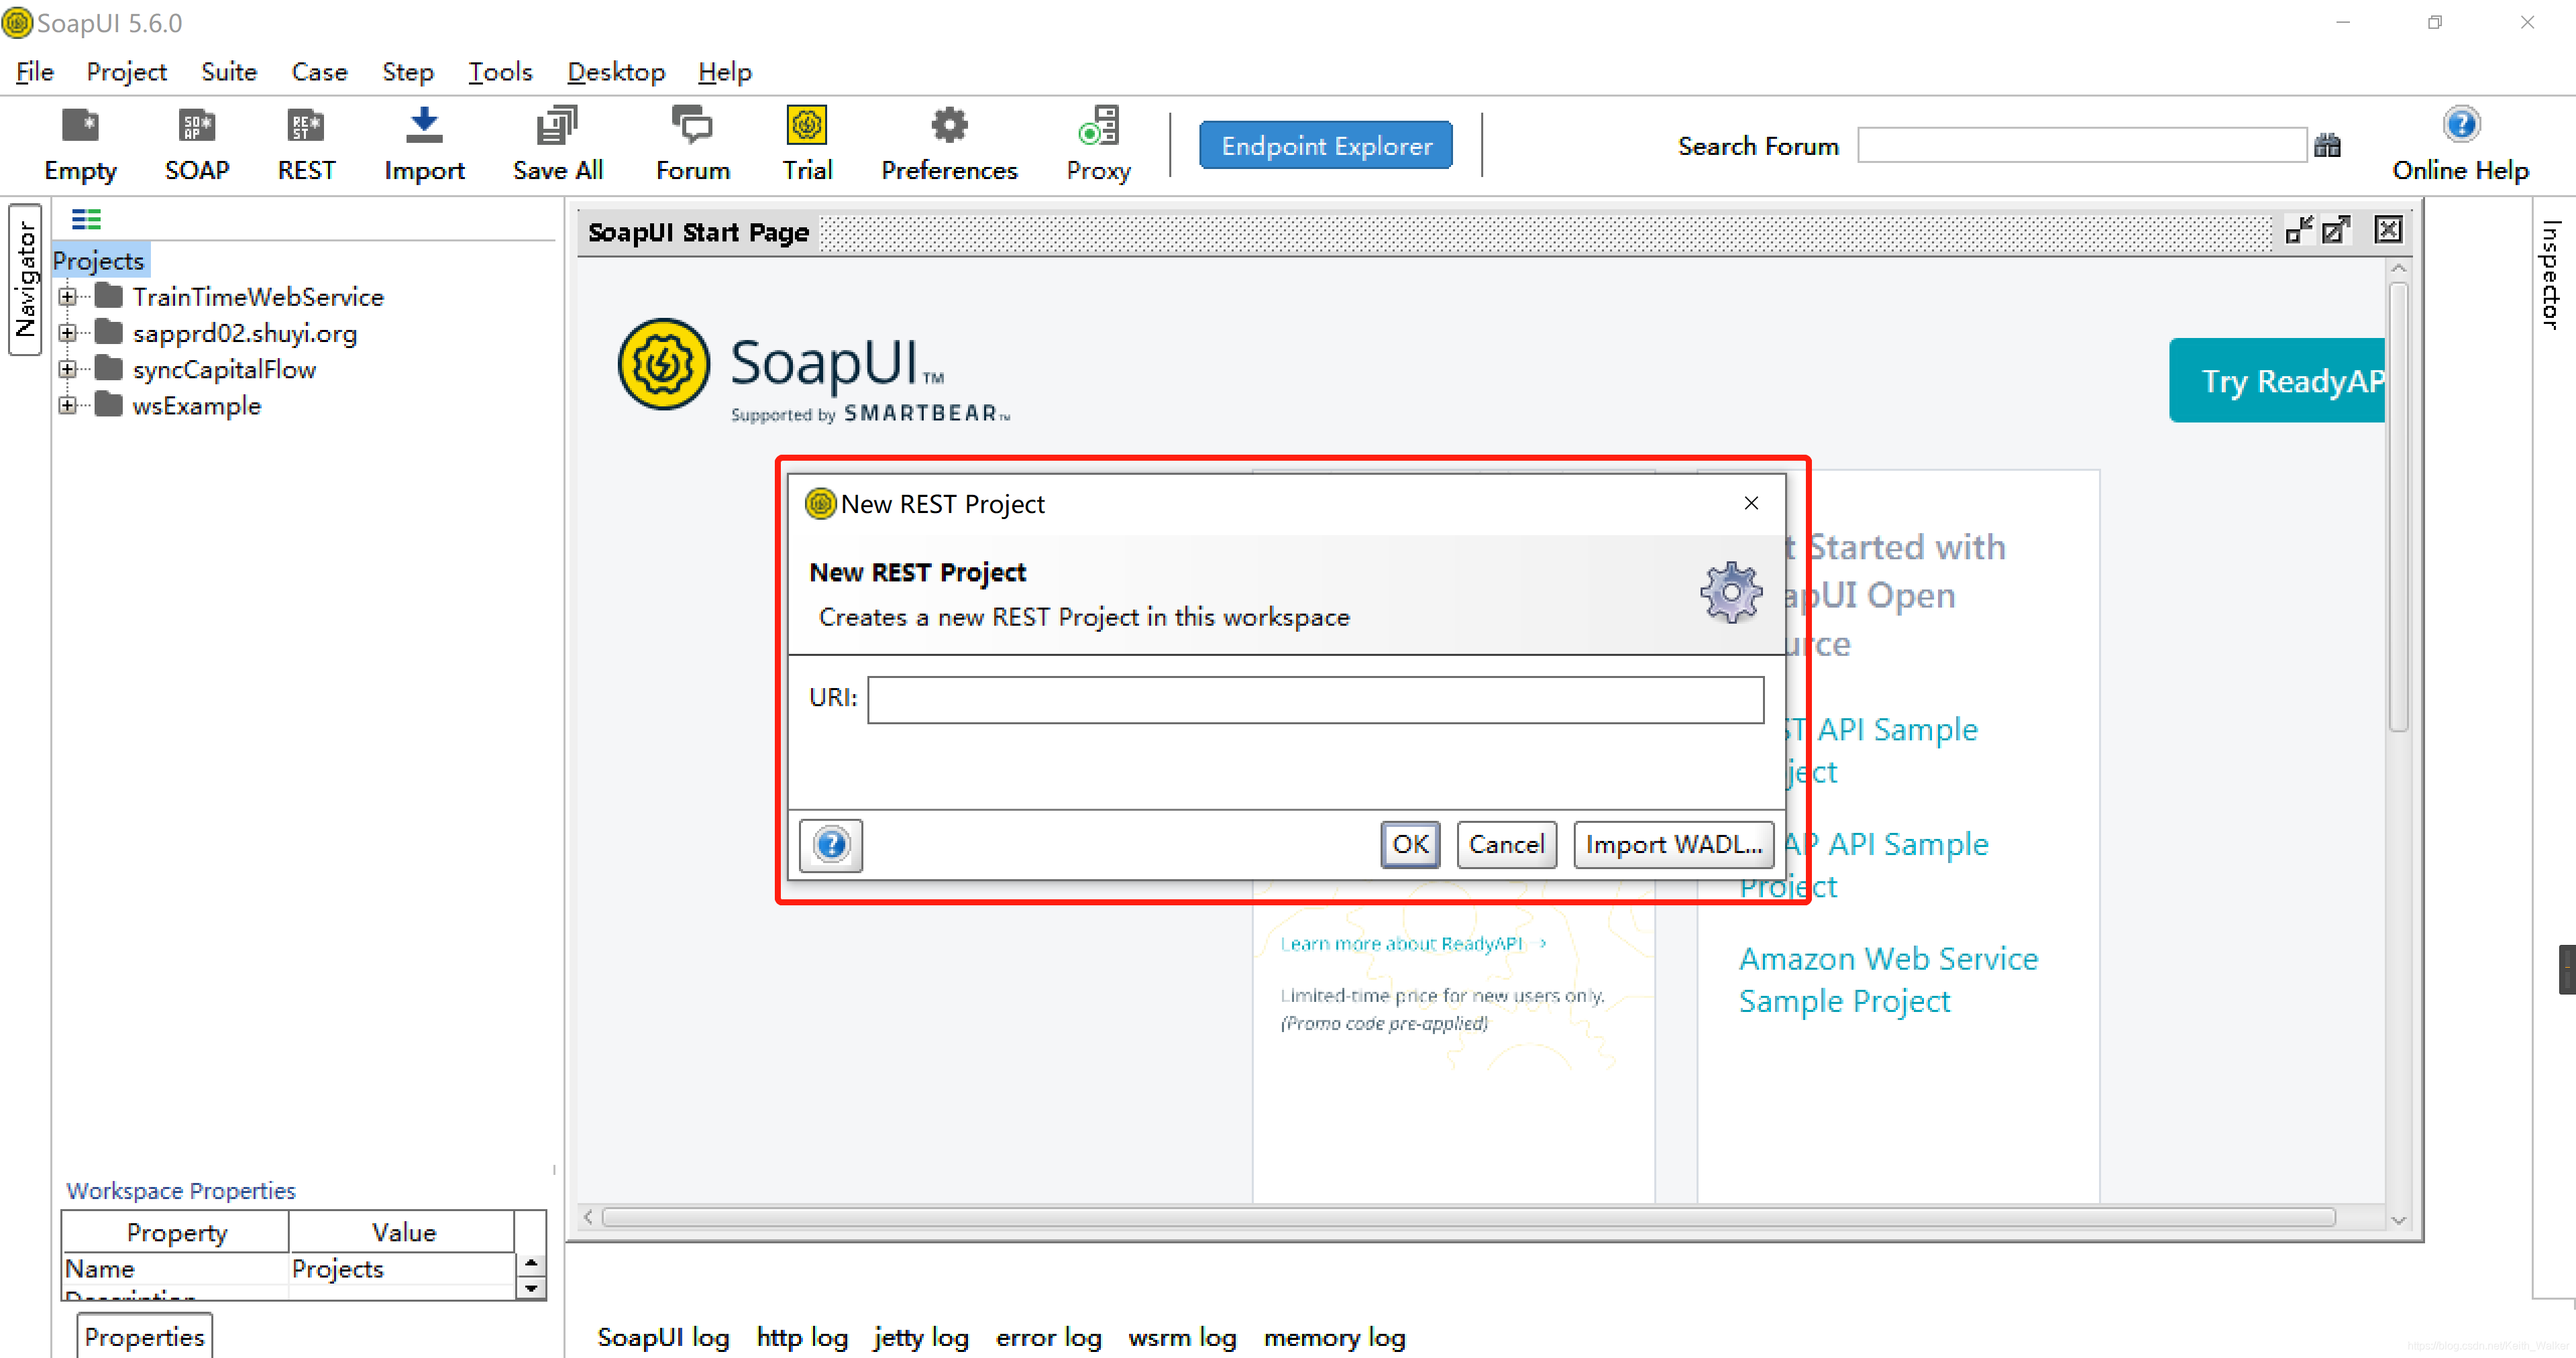
Task: Expand the syncCapitalFlow project node
Action: [67, 370]
